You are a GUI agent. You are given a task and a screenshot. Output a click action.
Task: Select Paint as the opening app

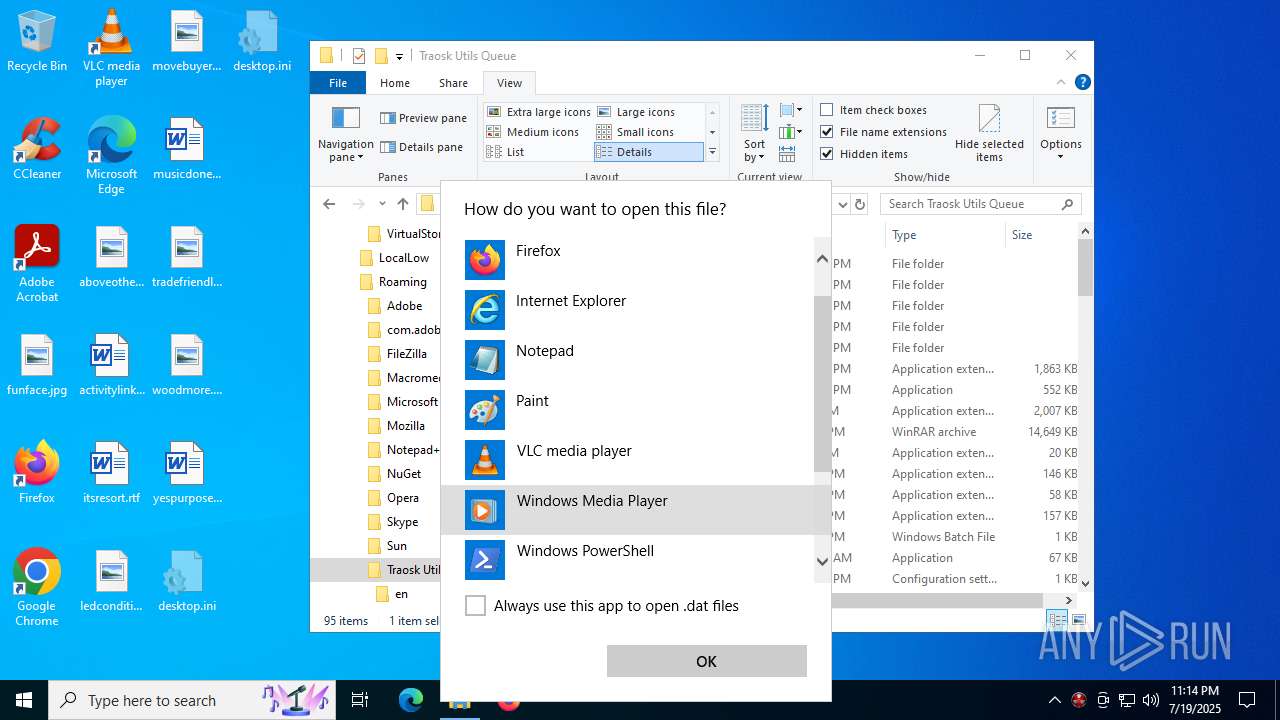click(628, 410)
